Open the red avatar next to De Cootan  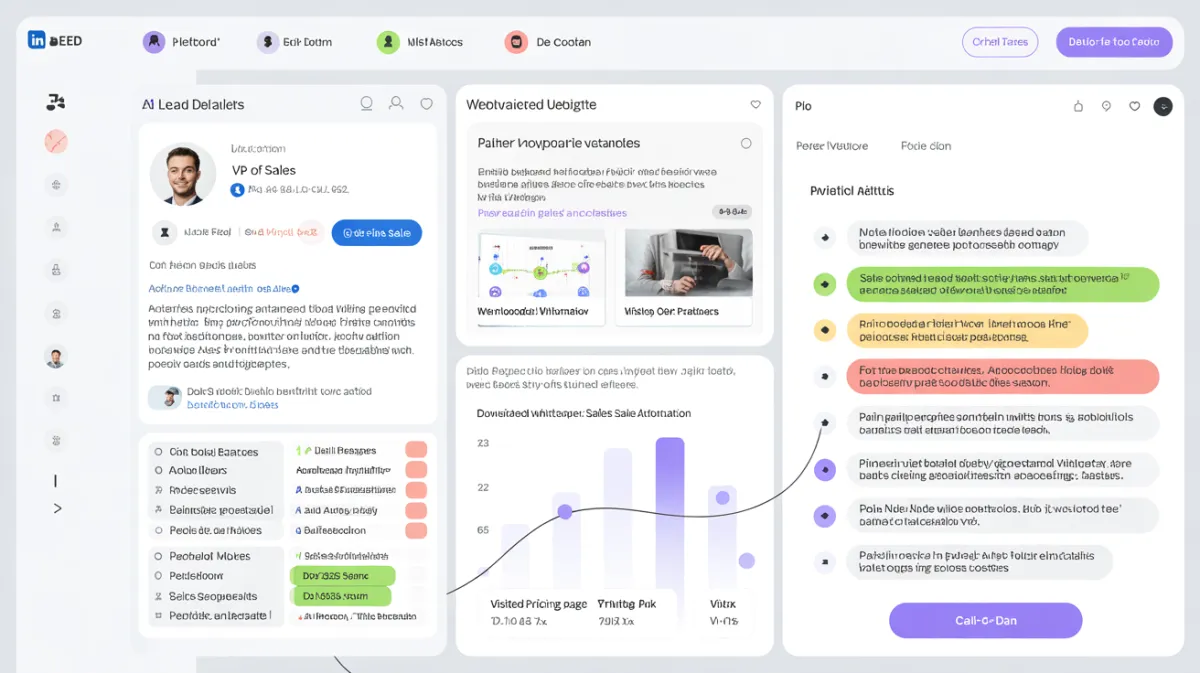(516, 42)
